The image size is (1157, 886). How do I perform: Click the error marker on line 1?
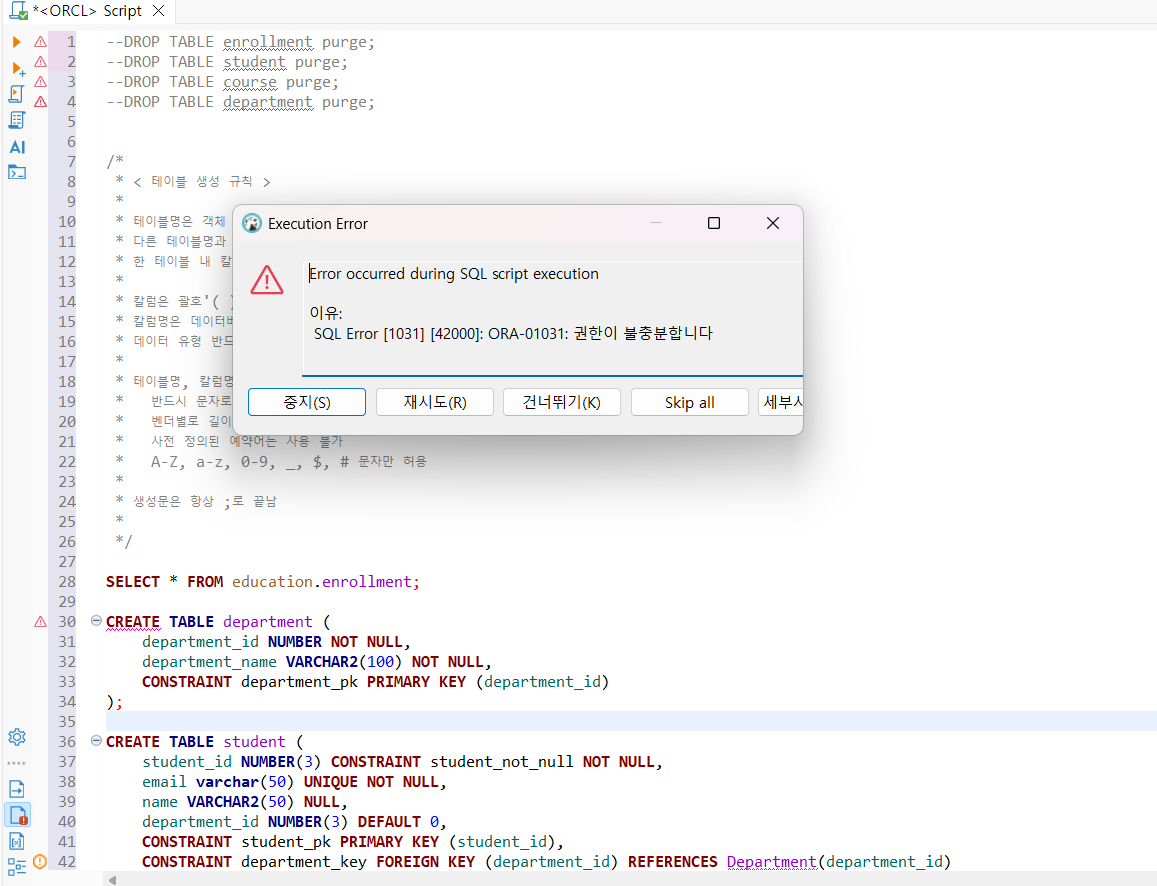[x=41, y=42]
